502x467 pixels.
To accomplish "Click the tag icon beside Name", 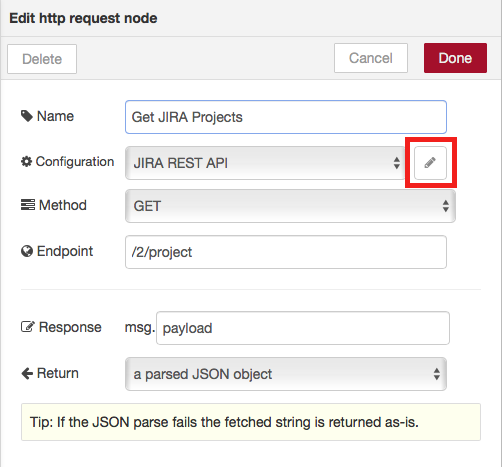I will tap(27, 116).
